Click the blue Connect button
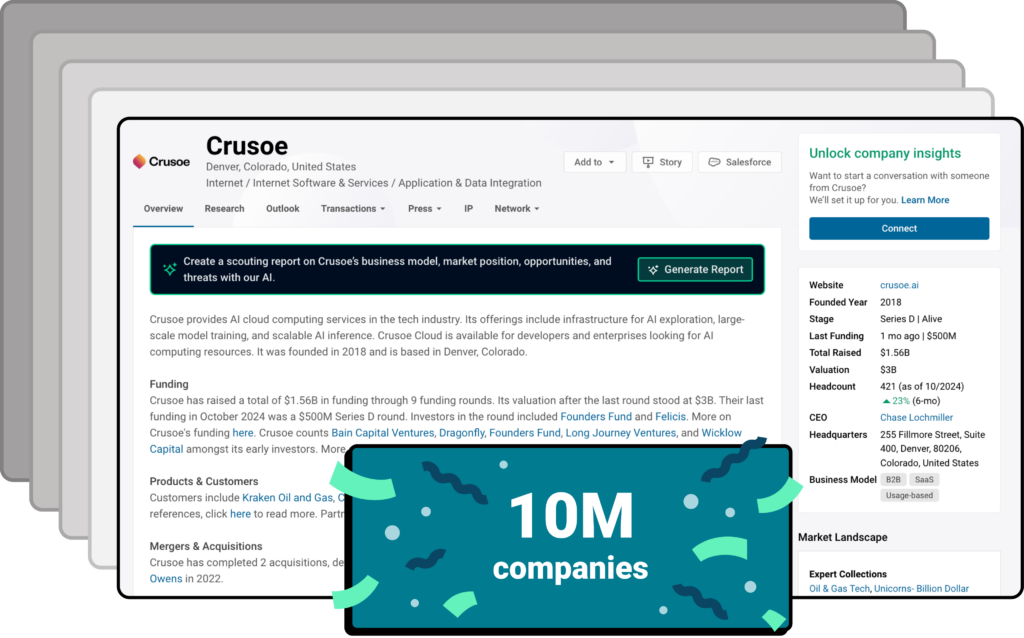This screenshot has height=638, width=1024. click(898, 228)
